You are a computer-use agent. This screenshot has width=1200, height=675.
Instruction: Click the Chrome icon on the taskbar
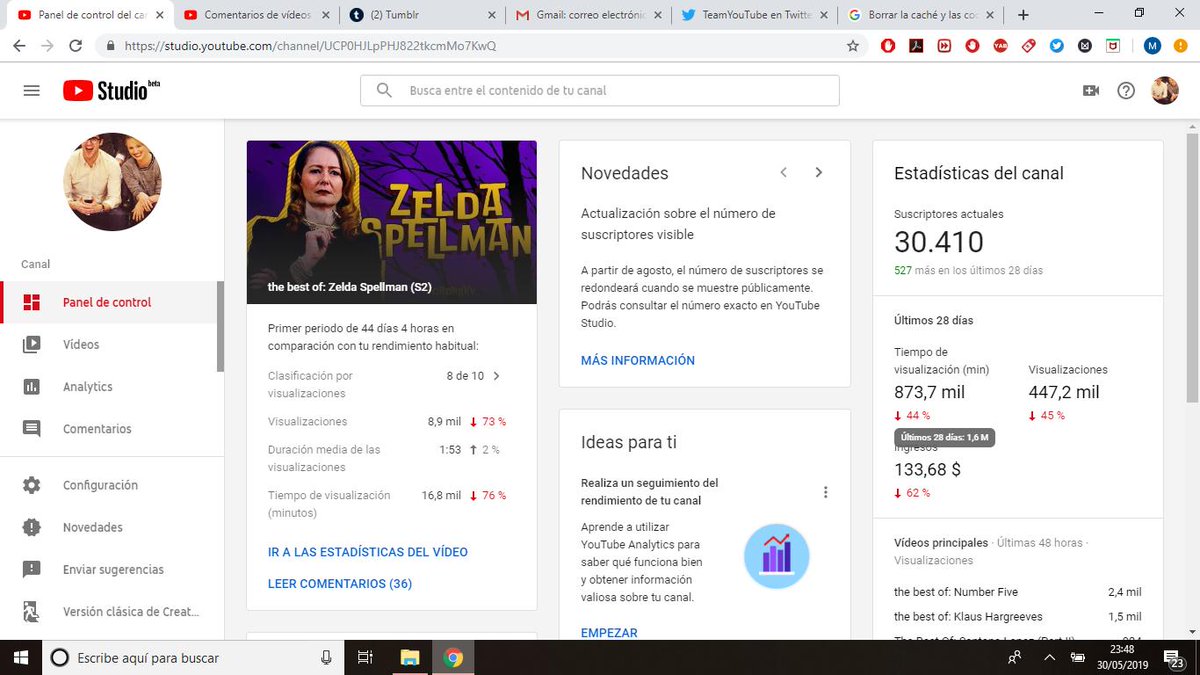(x=453, y=657)
